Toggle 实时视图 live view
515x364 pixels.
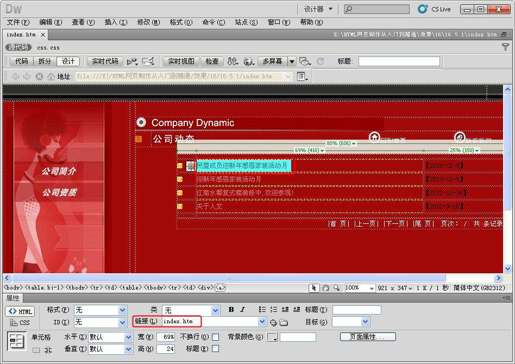[x=181, y=61]
